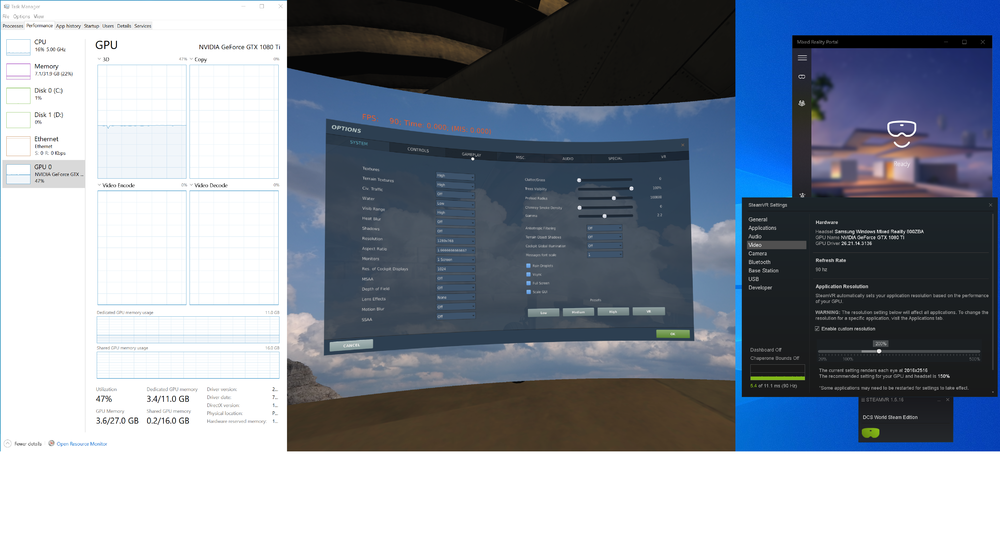The width and height of the screenshot is (1000, 547).
Task: Select the Disk 1 (D:) performance entry
Action: (43, 119)
